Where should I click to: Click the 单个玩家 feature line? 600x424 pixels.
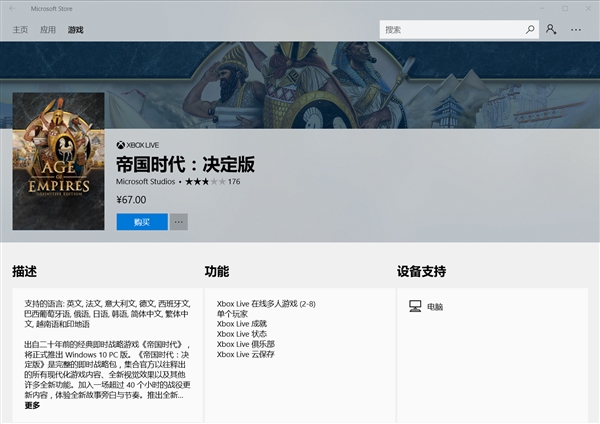(232, 314)
